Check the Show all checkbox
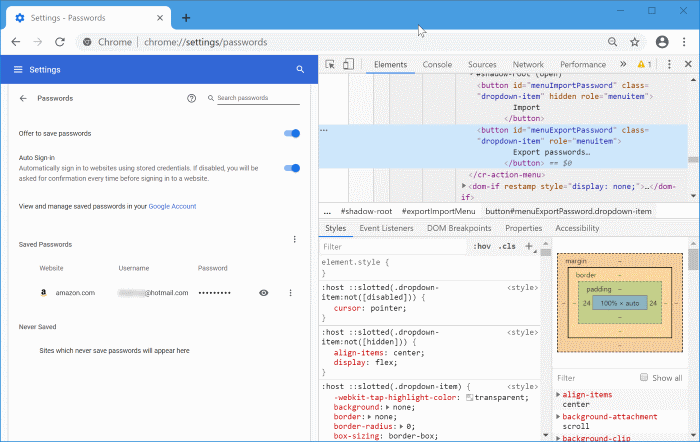The width and height of the screenshot is (700, 442). point(641,378)
